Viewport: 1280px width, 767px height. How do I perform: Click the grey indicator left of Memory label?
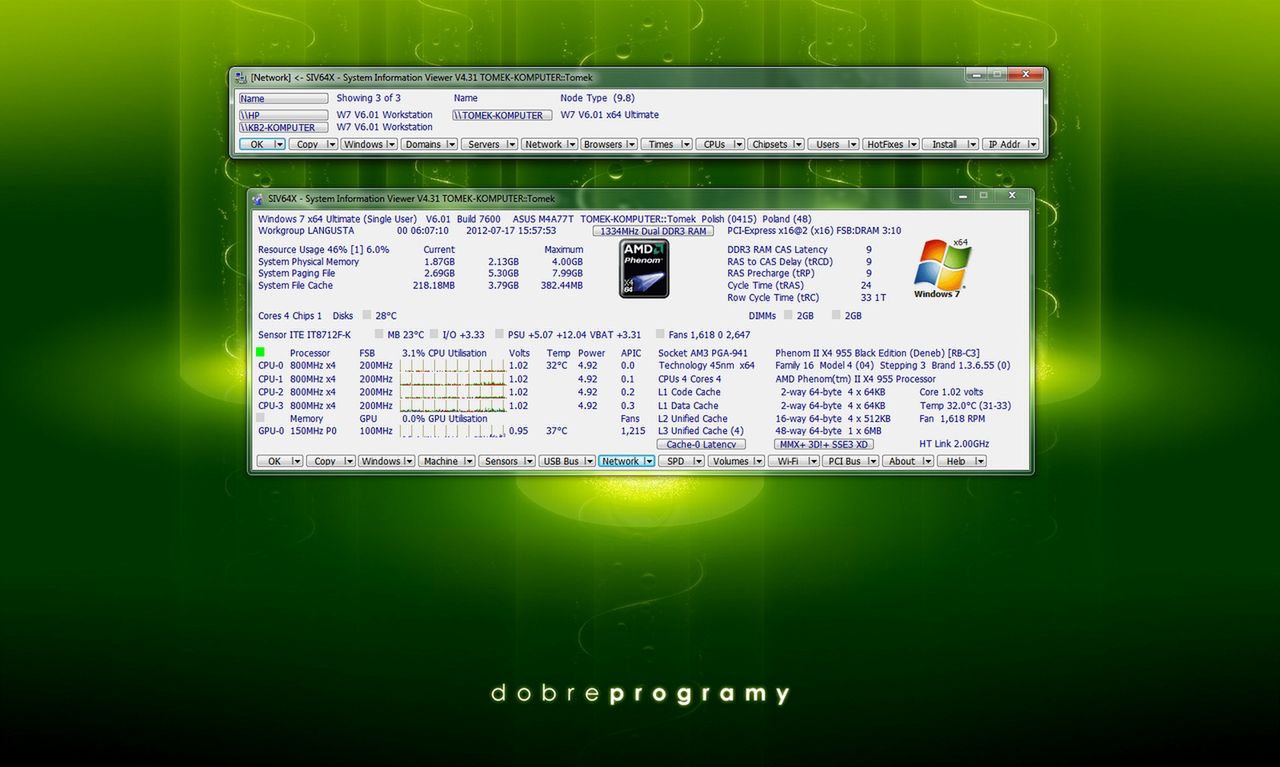coord(260,418)
